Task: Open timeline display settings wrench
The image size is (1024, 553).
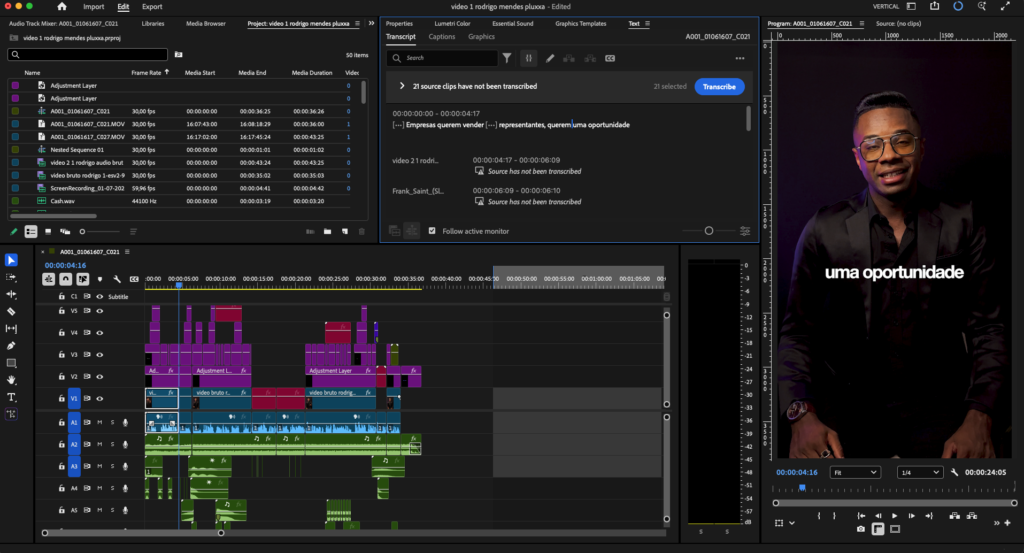Action: pos(117,279)
